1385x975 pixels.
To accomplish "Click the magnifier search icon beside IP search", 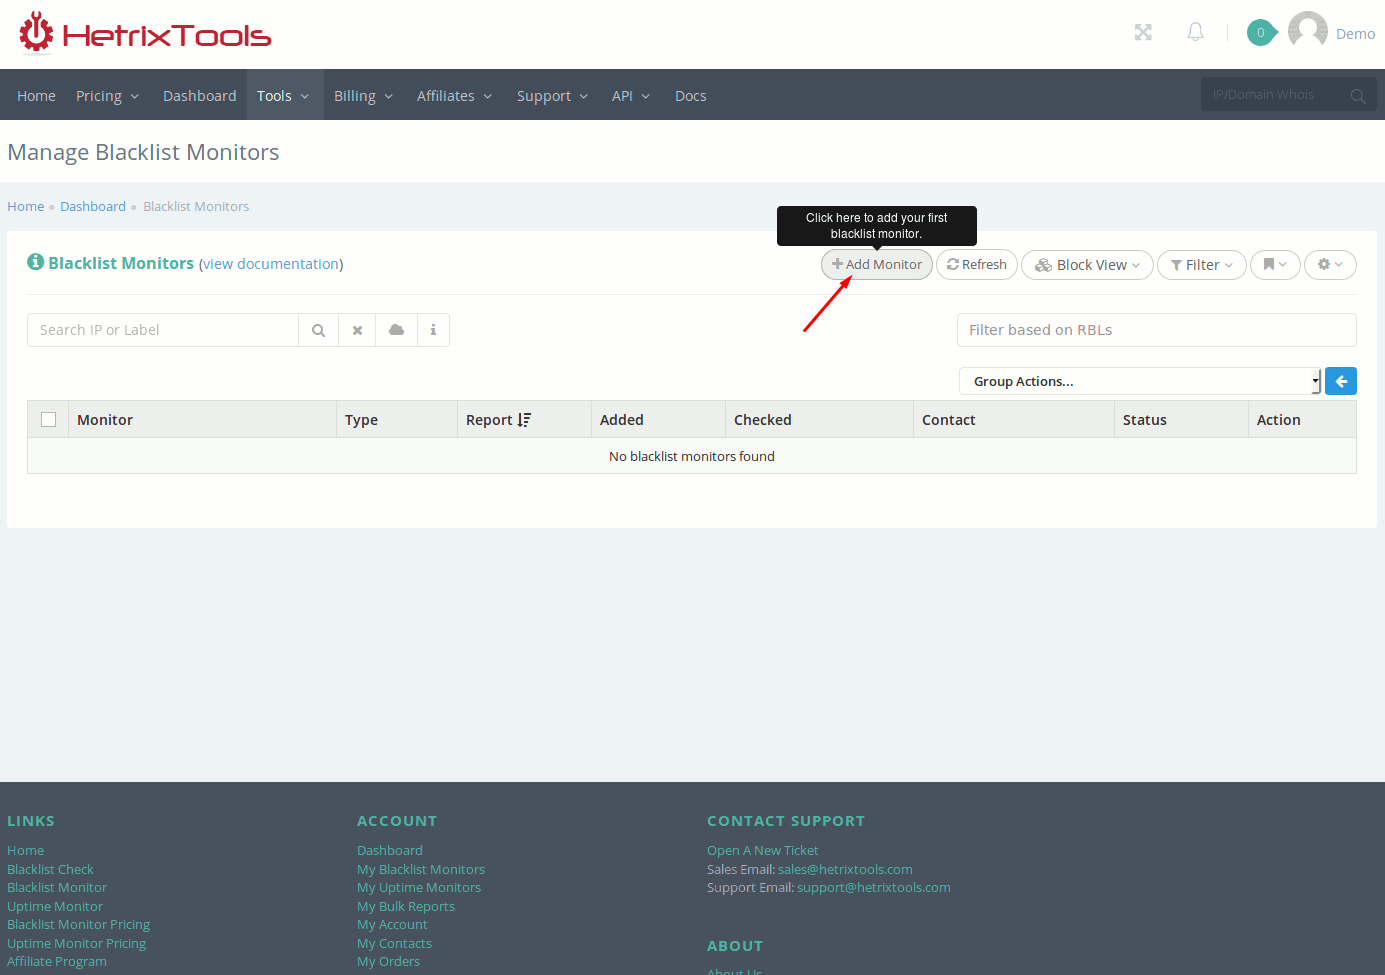I will [318, 330].
